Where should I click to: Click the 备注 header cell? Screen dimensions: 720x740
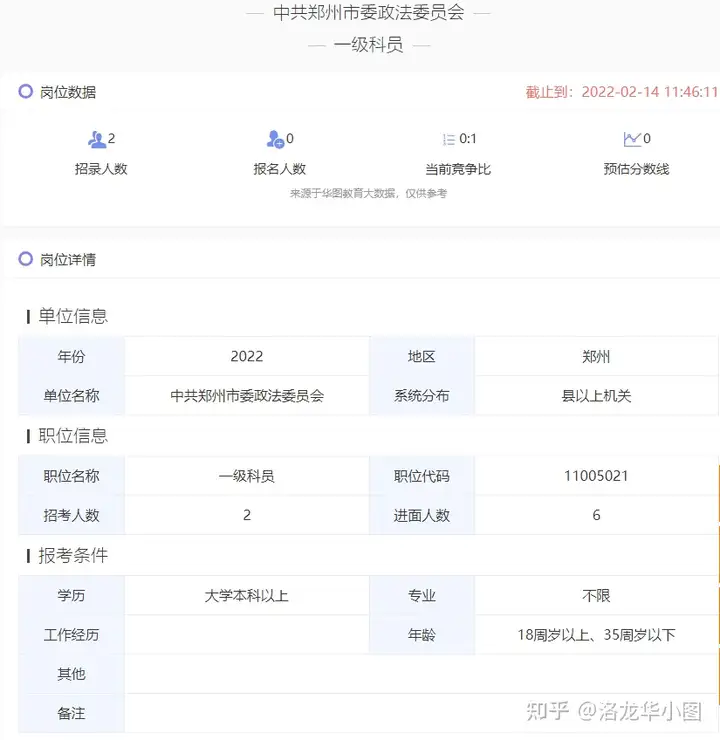pyautogui.click(x=71, y=713)
